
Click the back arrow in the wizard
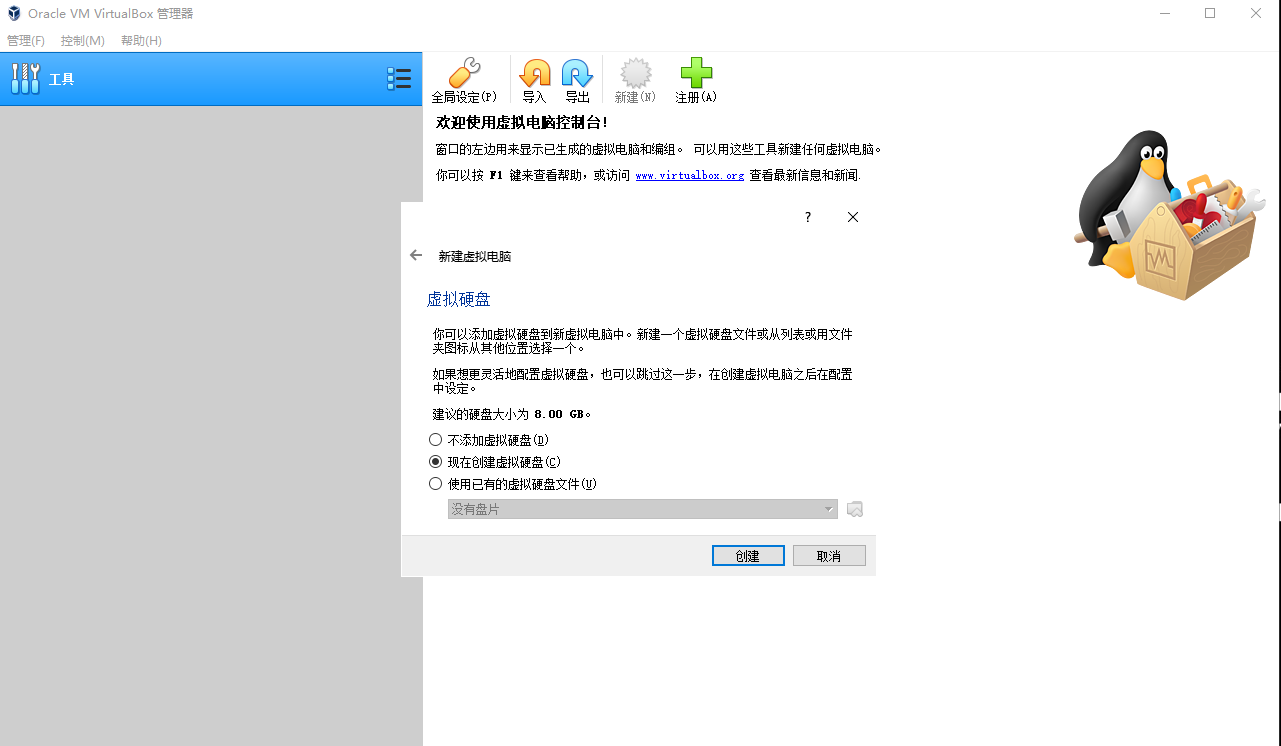[x=415, y=255]
